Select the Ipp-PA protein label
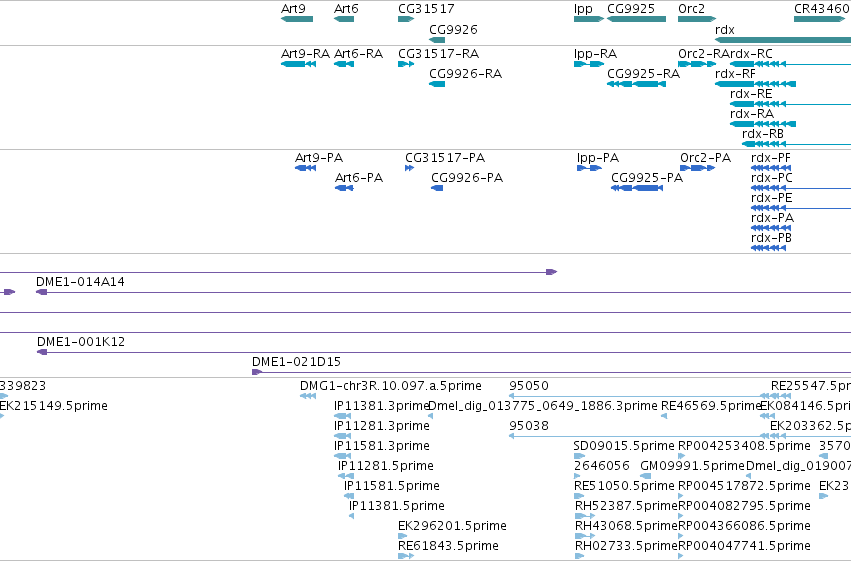The image size is (851, 561). (x=598, y=158)
